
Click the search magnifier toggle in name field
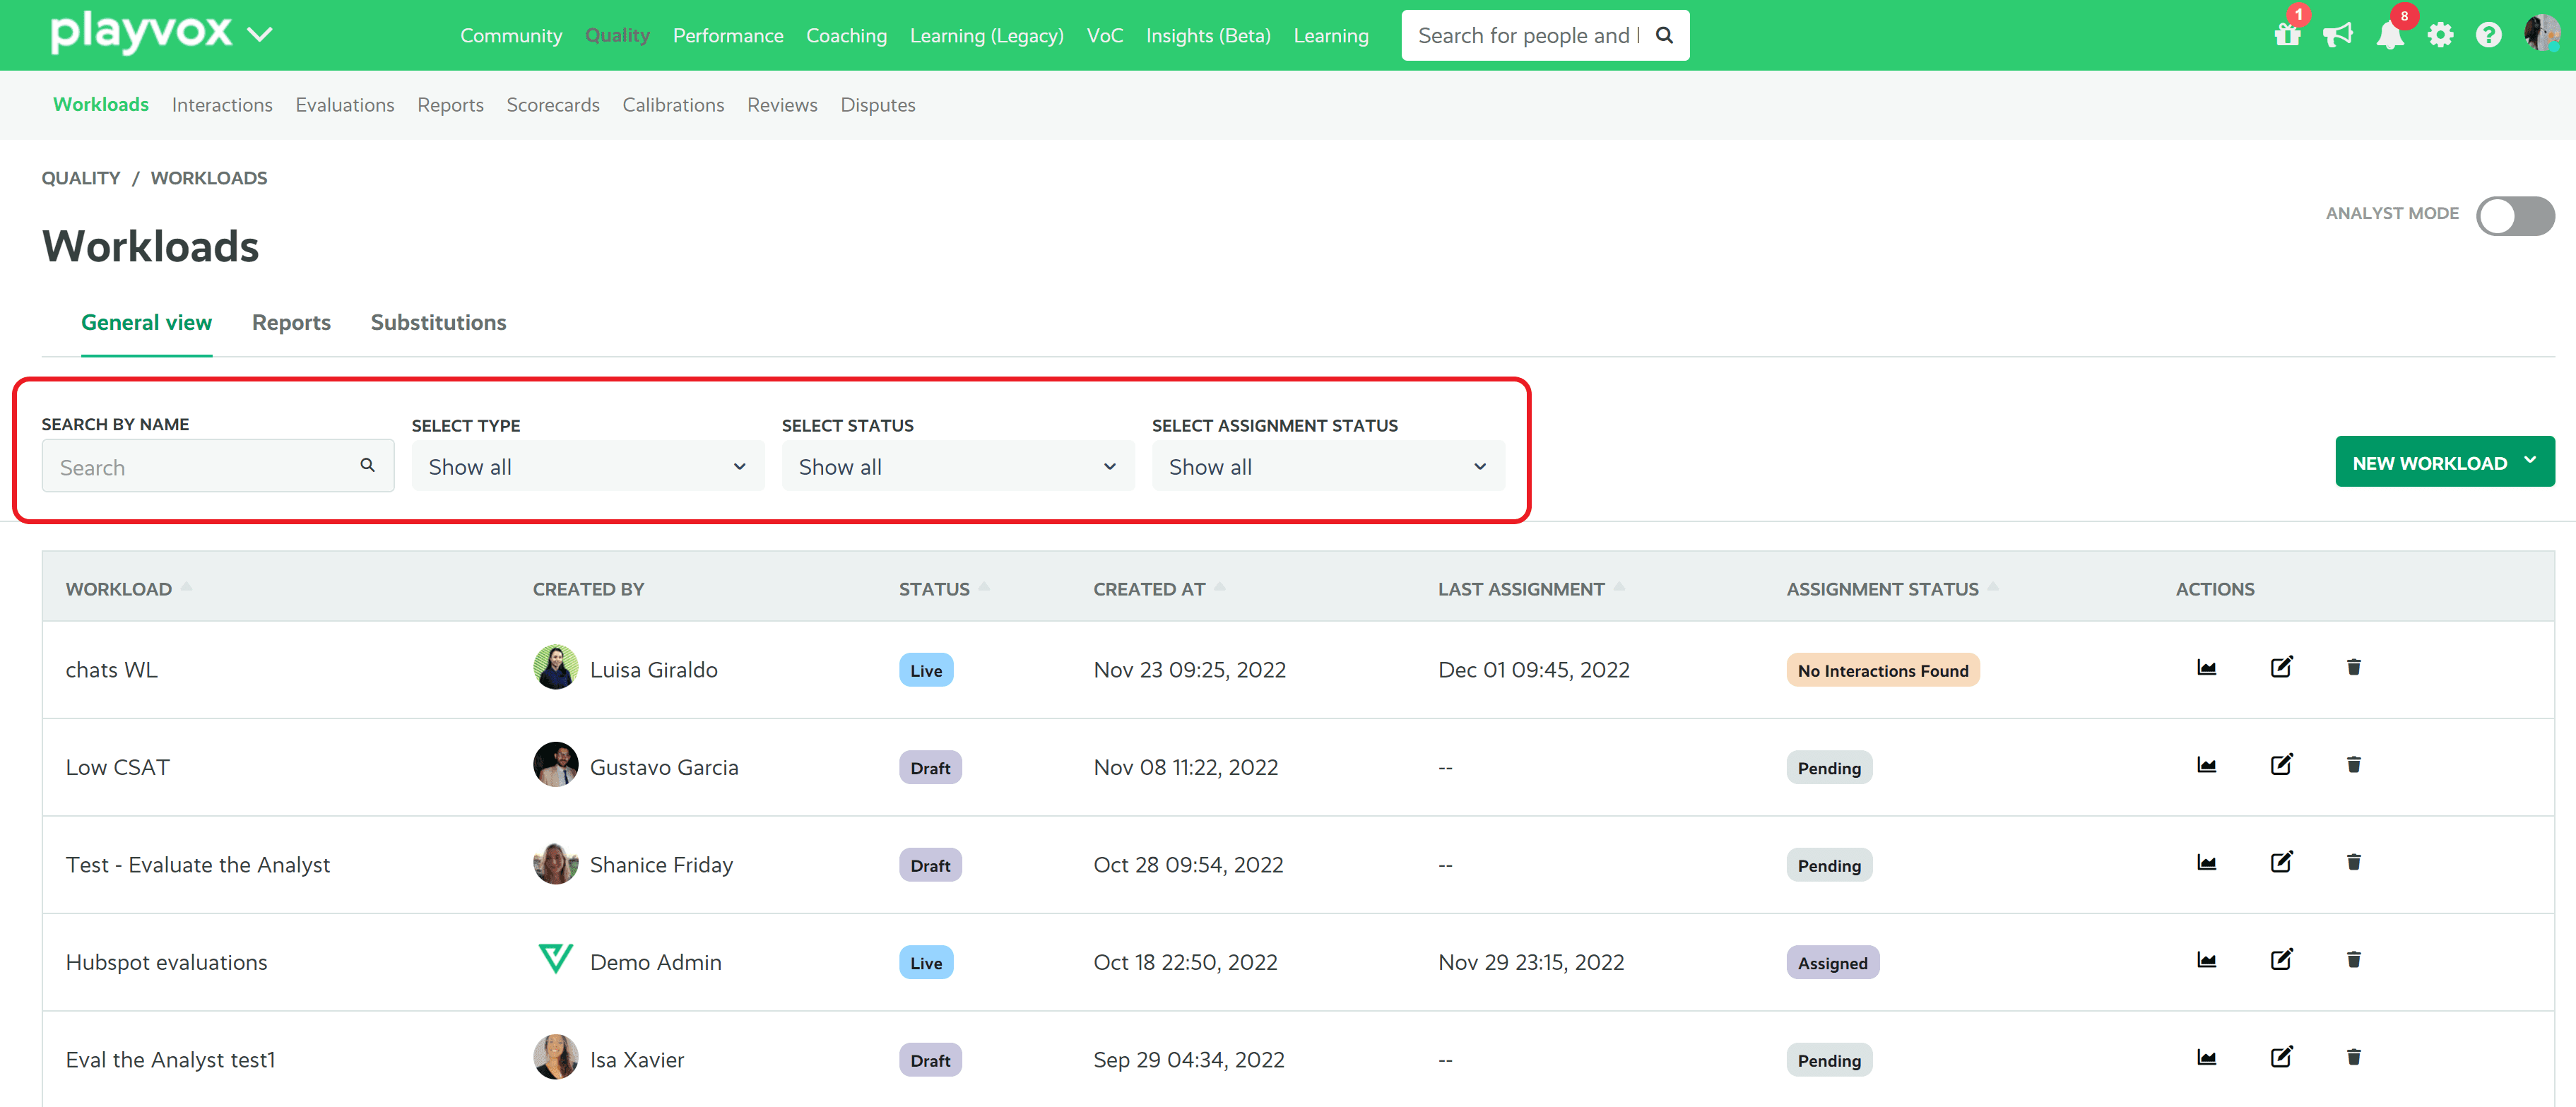coord(368,465)
